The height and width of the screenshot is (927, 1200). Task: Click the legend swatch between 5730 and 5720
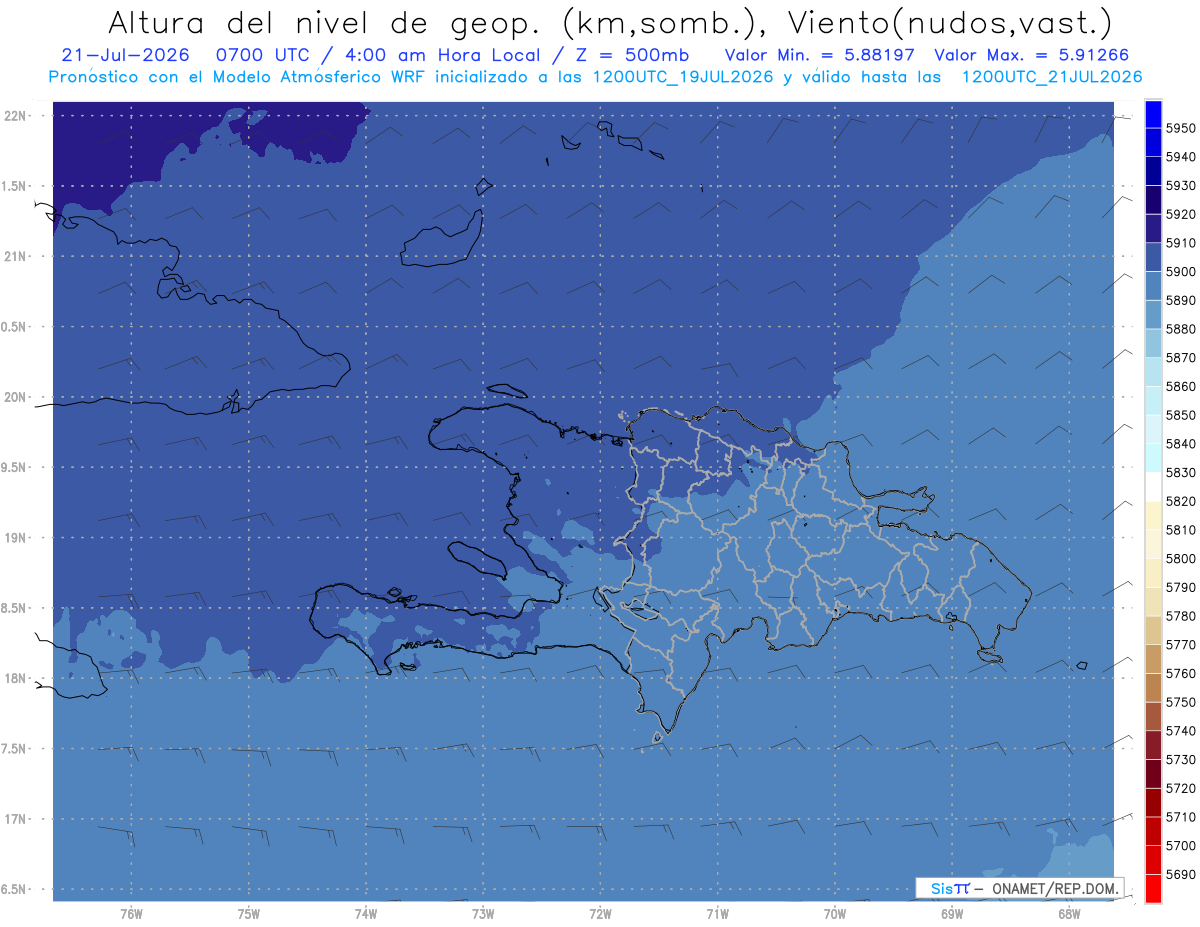(1153, 773)
